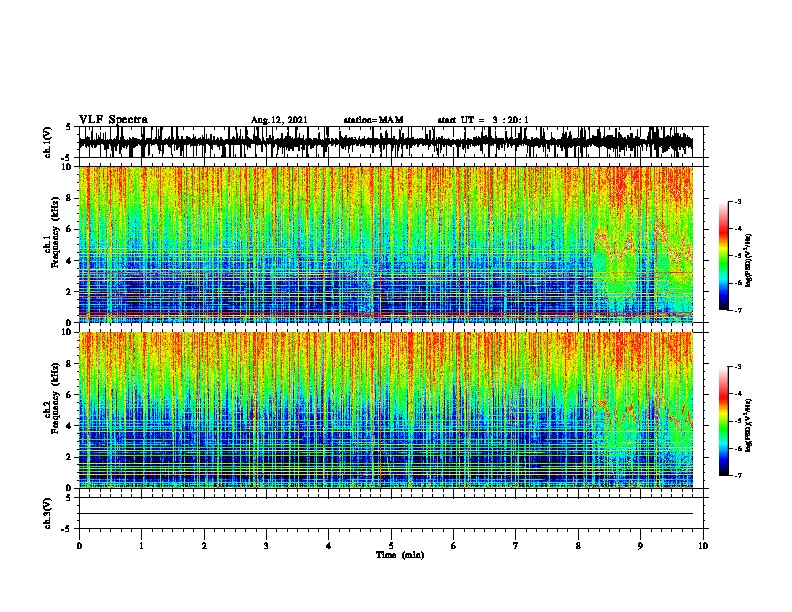792x612 pixels.
Task: Click the "ch.3(V)" axis label
Action: (x=48, y=513)
